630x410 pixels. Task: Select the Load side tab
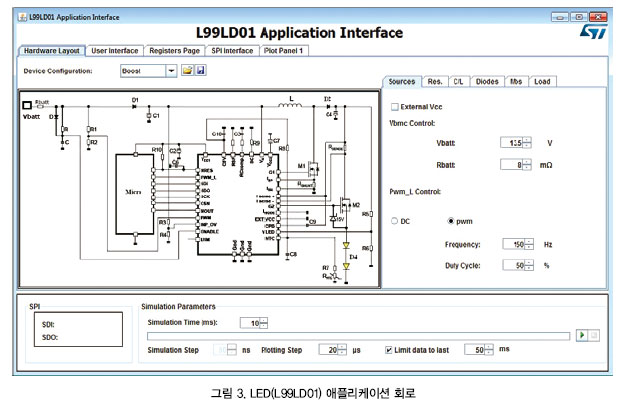coord(542,82)
